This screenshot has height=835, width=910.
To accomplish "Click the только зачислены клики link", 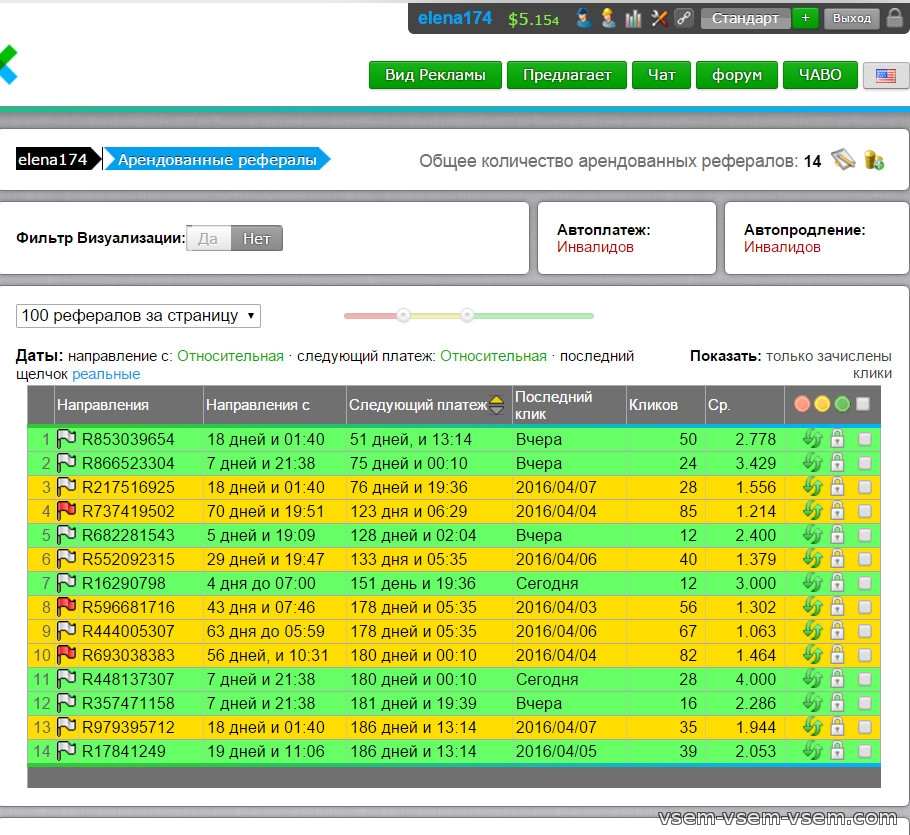I will (829, 364).
